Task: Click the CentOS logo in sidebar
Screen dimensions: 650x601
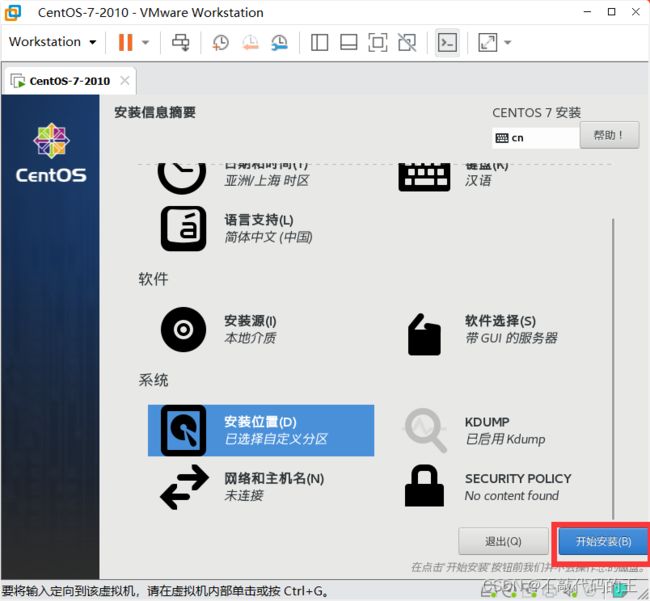Action: click(x=51, y=153)
